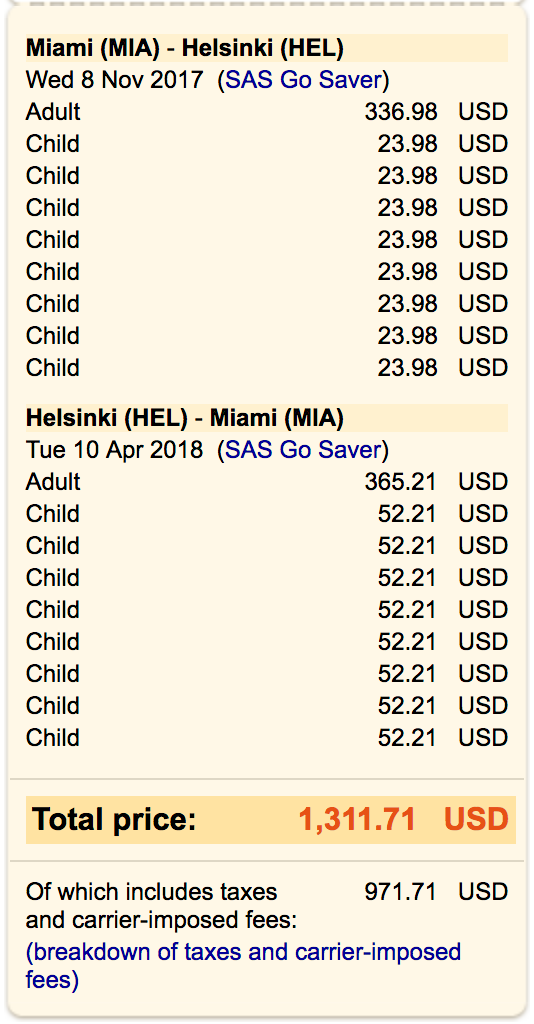534x1024 pixels.
Task: Click the first 52.21 Child fare row
Action: click(266, 513)
